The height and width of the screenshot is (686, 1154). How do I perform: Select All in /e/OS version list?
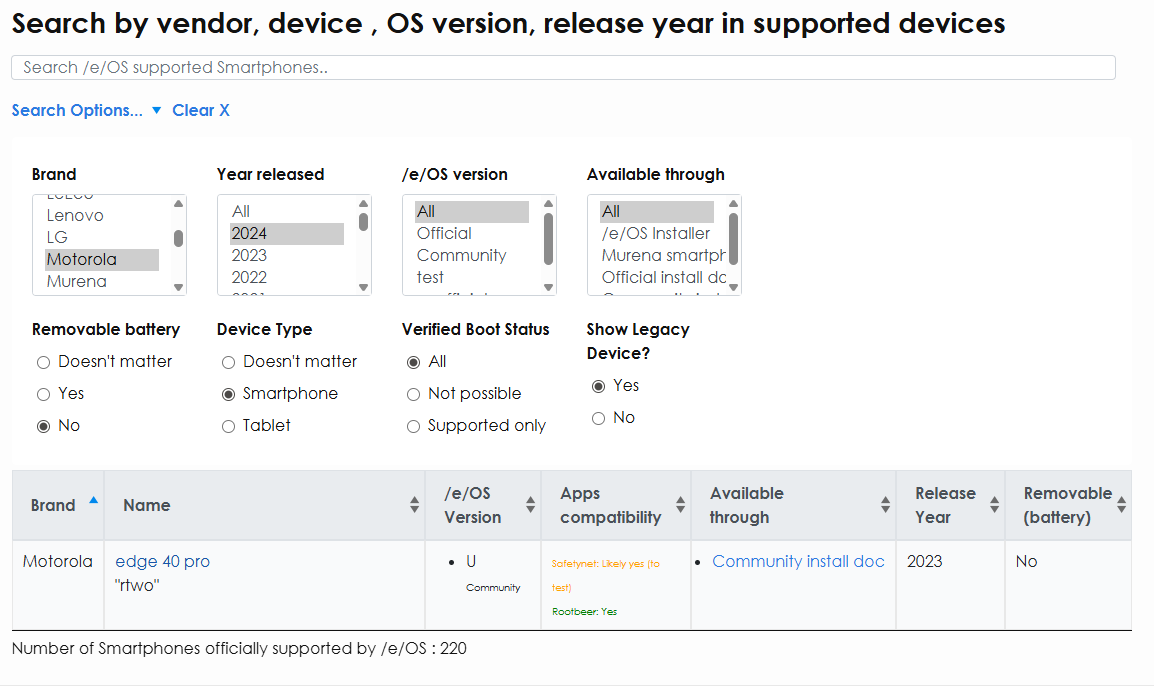point(472,211)
